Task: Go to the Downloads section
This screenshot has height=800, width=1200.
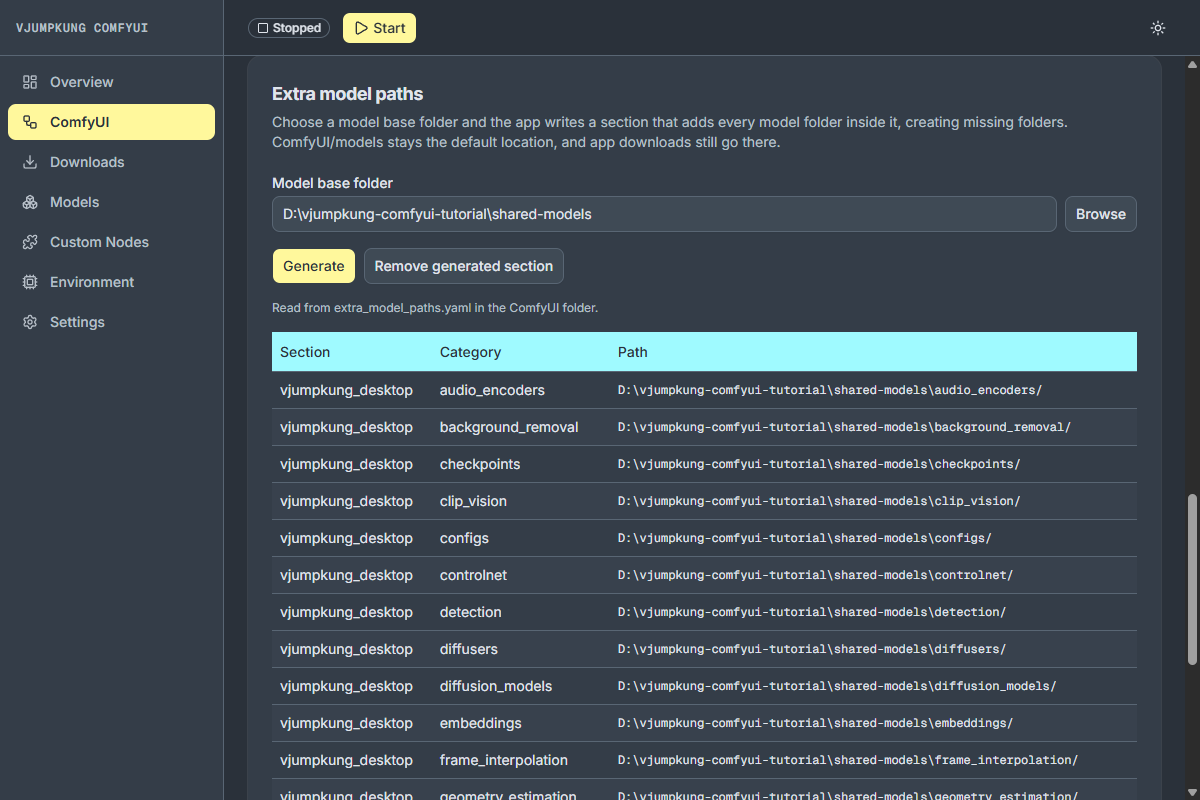Action: 111,162
